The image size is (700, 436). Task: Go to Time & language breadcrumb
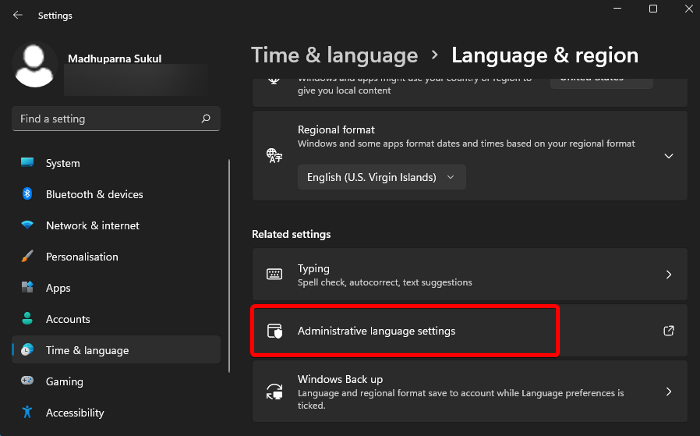(334, 56)
